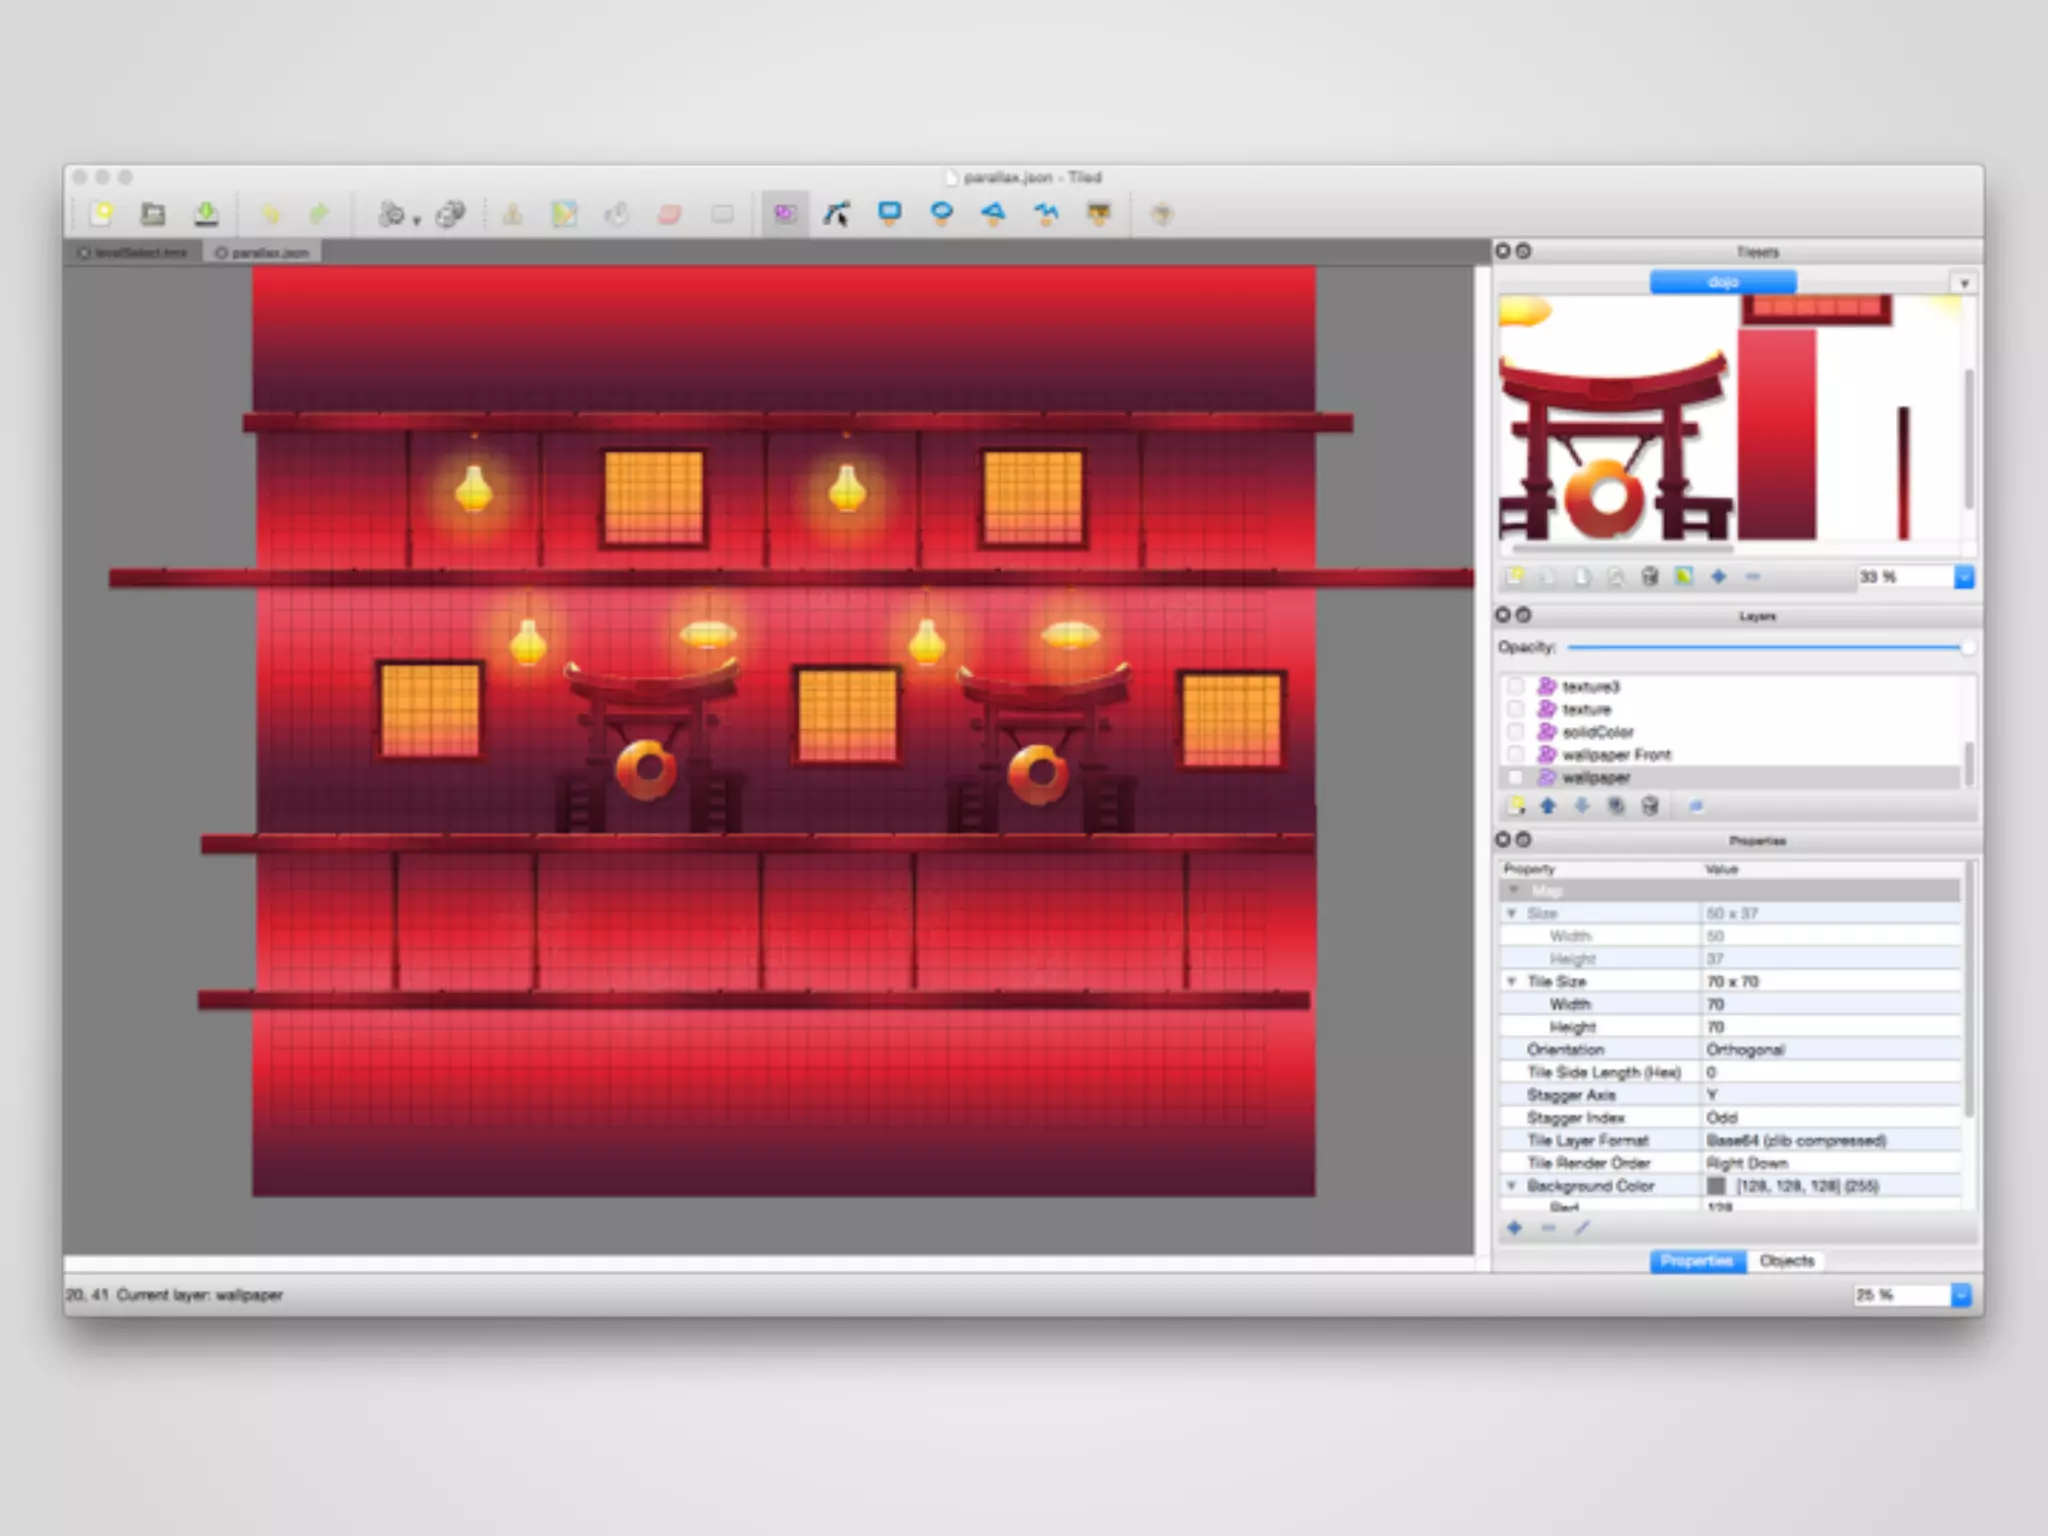Click the Open folder toolbar icon
Image resolution: width=2048 pixels, height=1536 pixels.
point(153,213)
